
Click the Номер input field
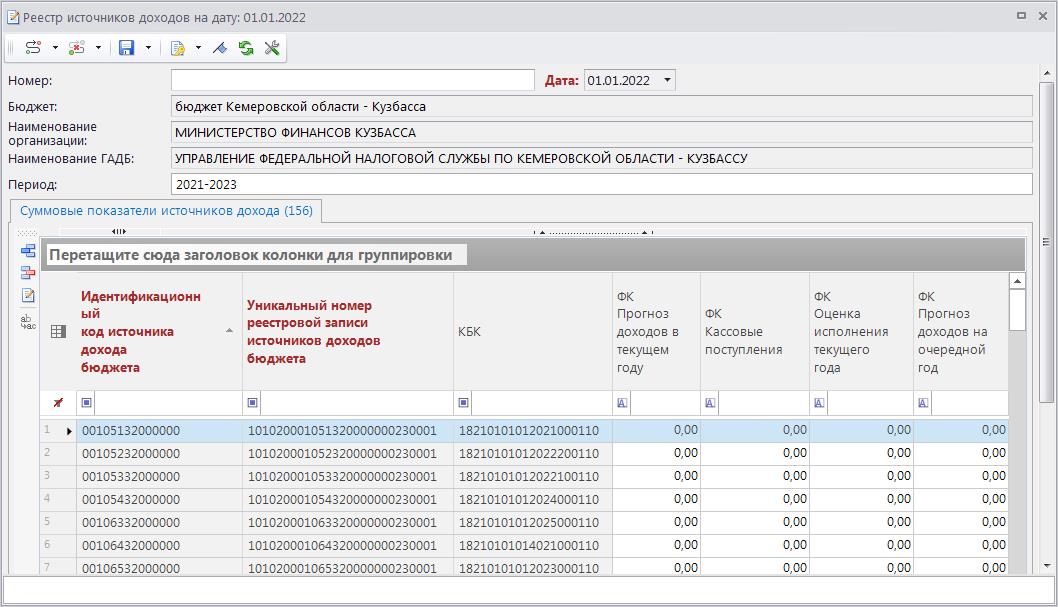(352, 80)
